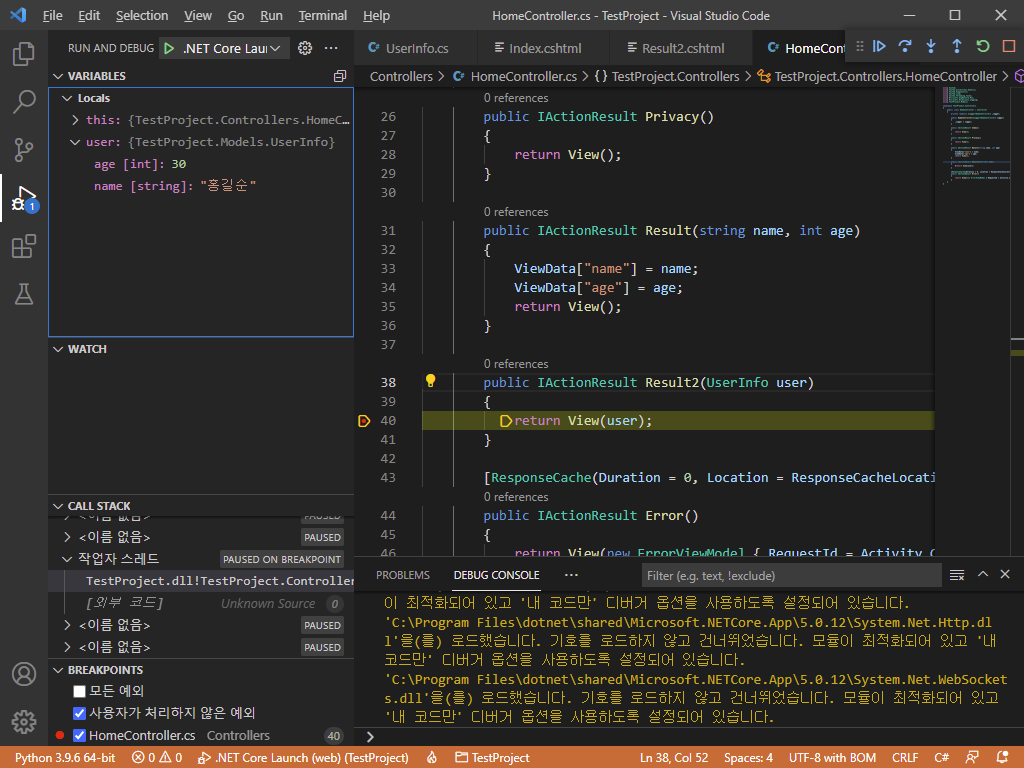Open the Extensions view
1024x768 pixels.
[x=24, y=246]
